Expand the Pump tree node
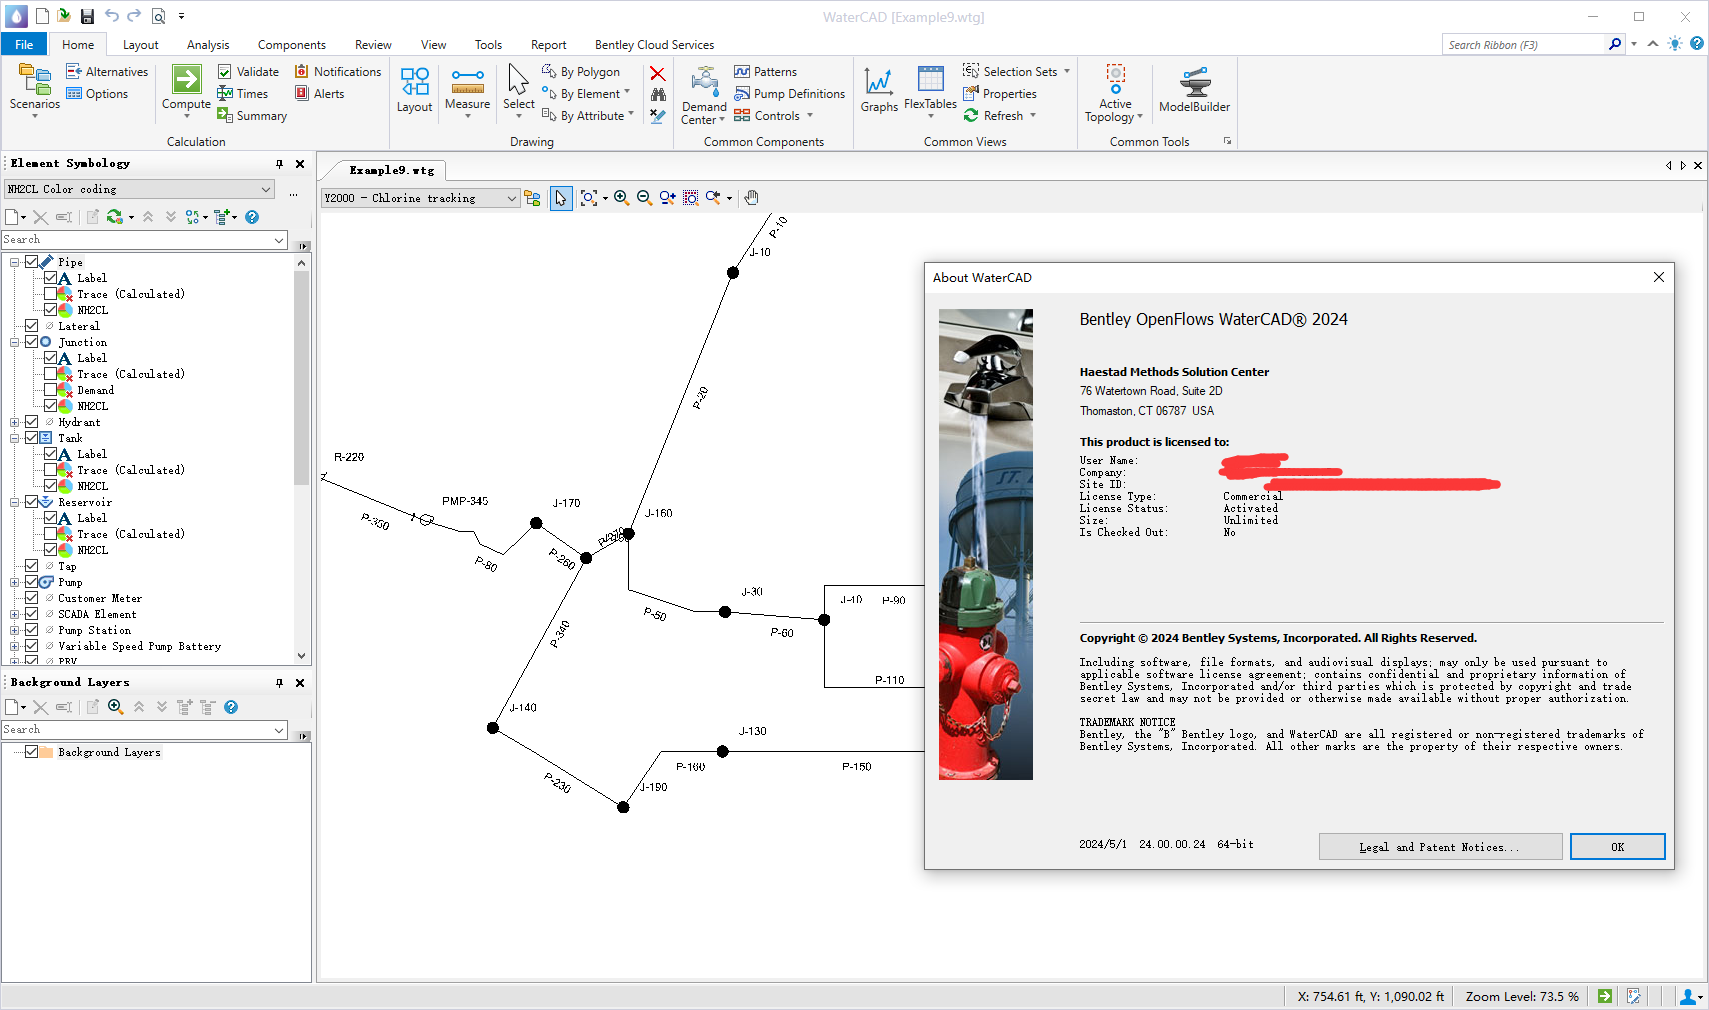Screen dimensions: 1709x1010 (15, 582)
